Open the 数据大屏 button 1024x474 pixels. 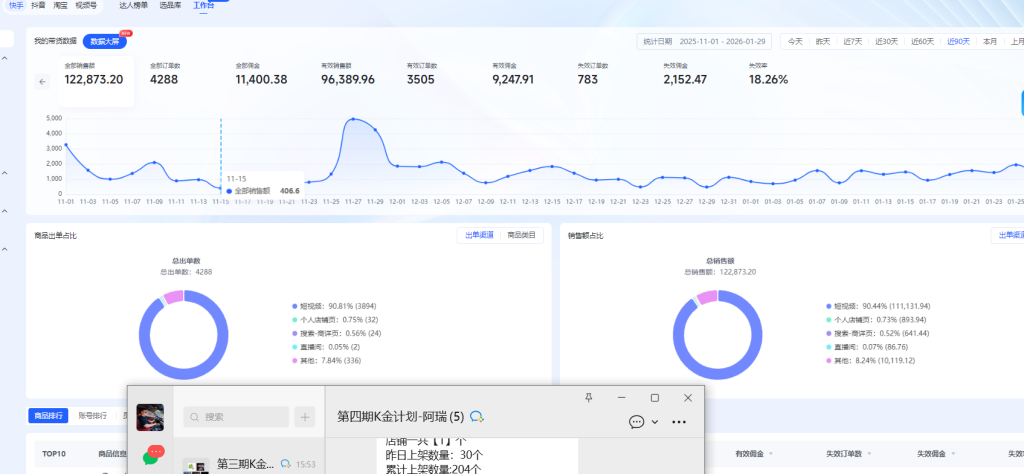pos(102,41)
